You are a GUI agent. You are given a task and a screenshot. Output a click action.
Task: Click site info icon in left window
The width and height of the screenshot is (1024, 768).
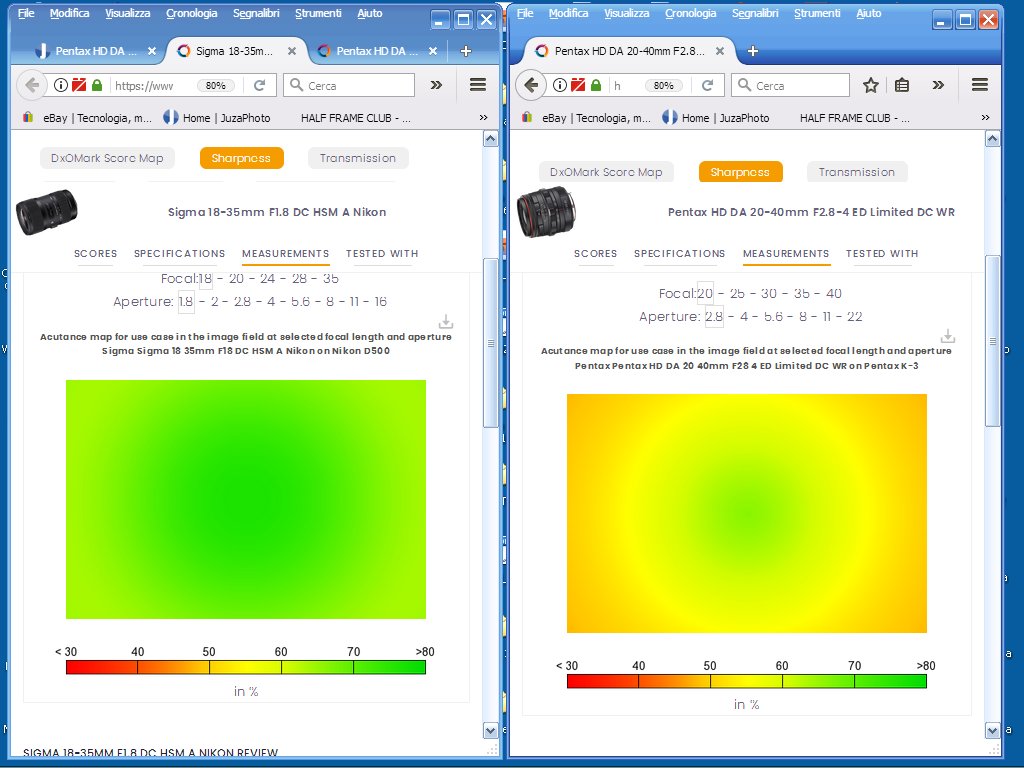61,85
